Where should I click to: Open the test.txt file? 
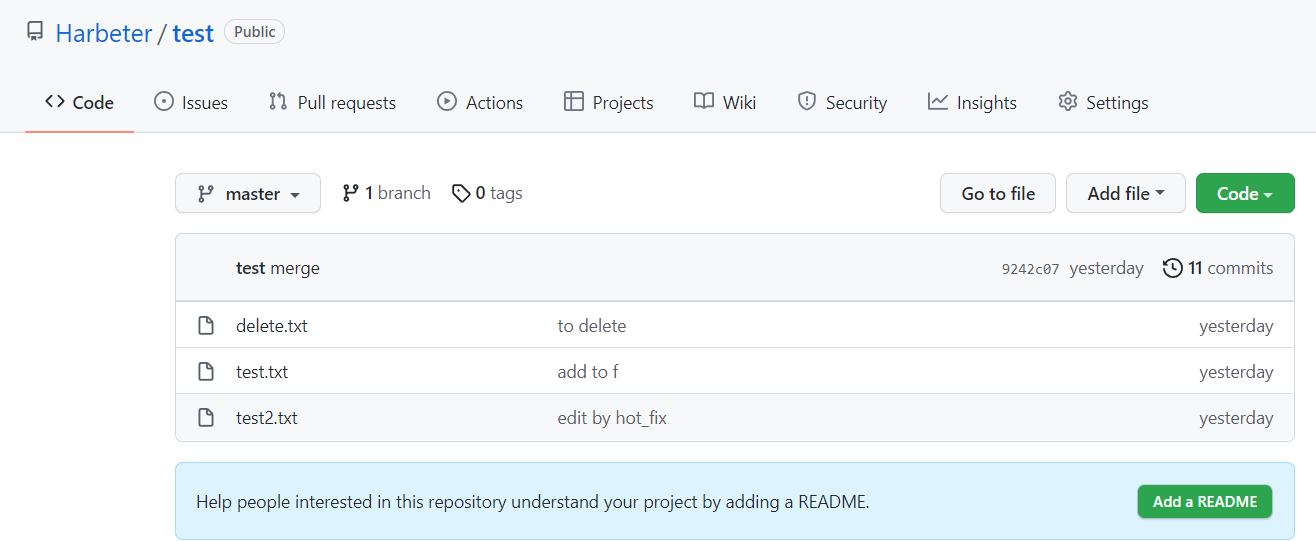click(262, 372)
